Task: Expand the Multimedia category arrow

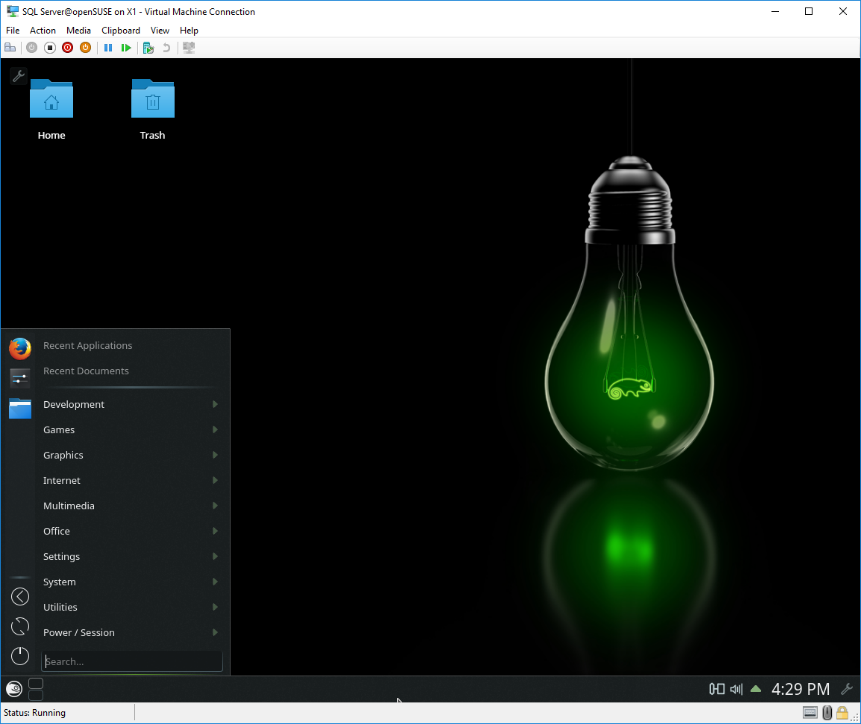Action: click(215, 506)
